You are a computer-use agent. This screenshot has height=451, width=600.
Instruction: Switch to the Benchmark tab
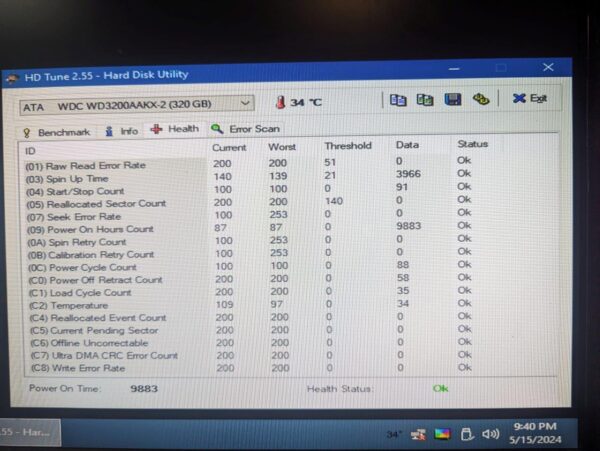point(57,132)
